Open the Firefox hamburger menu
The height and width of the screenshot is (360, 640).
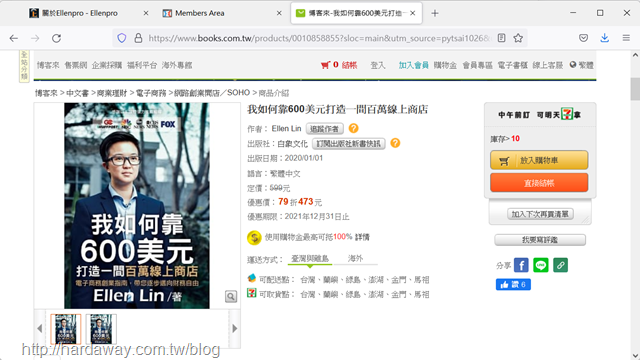click(626, 38)
